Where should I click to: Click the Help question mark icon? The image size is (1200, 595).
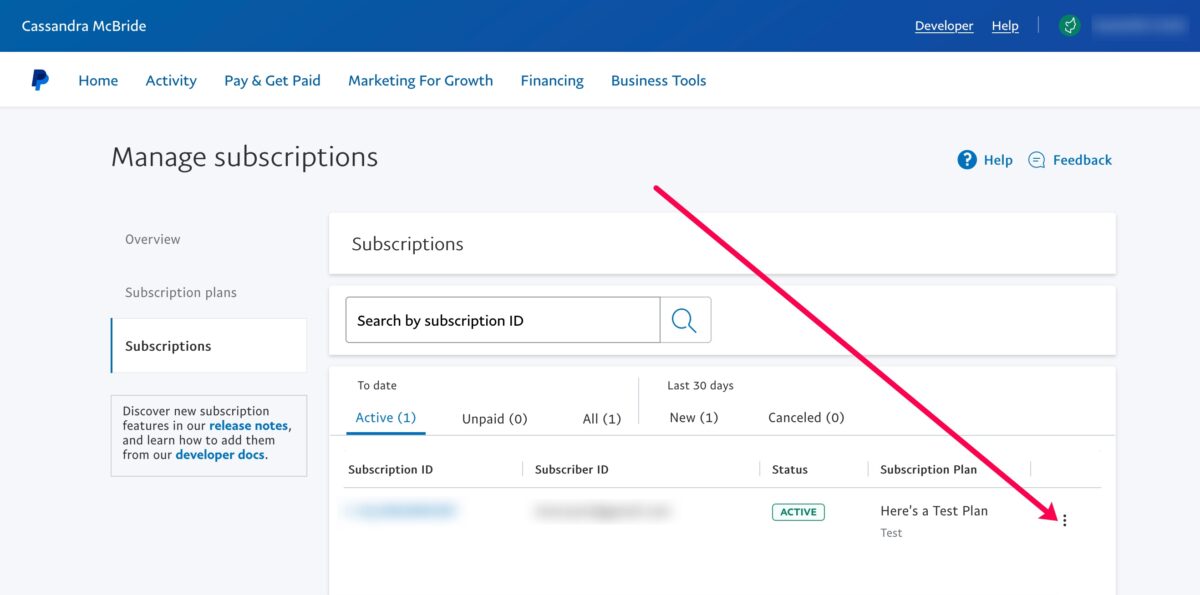(x=967, y=160)
